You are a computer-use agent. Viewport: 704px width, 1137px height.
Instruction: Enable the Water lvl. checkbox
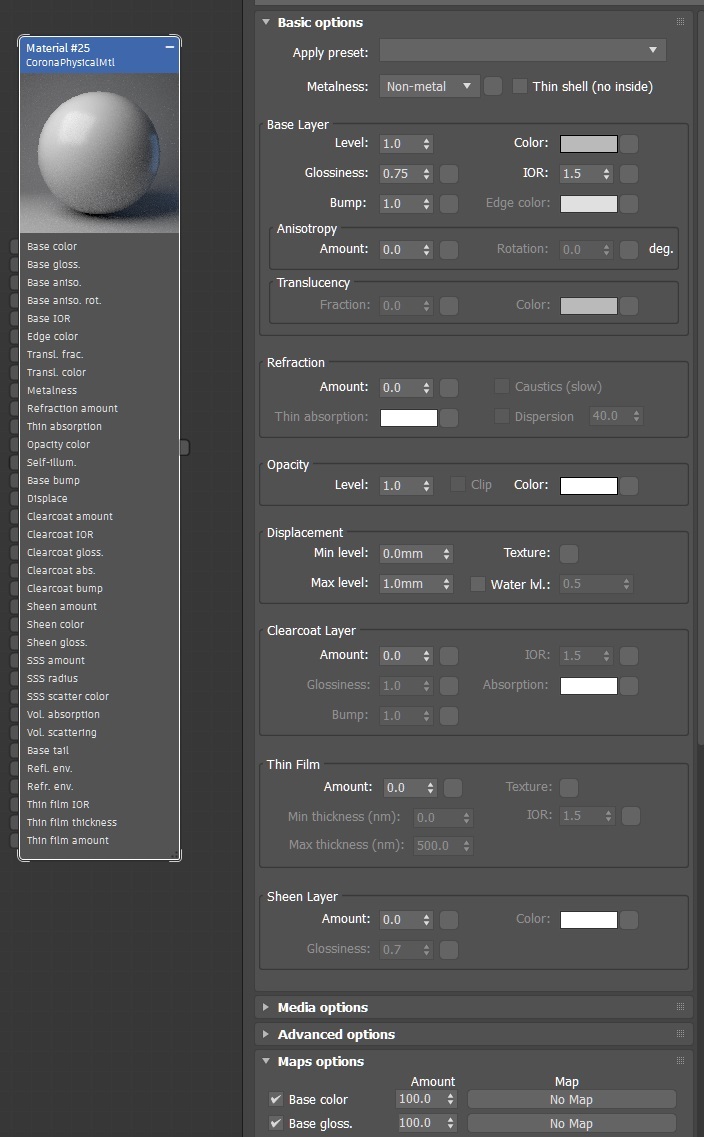(x=478, y=584)
